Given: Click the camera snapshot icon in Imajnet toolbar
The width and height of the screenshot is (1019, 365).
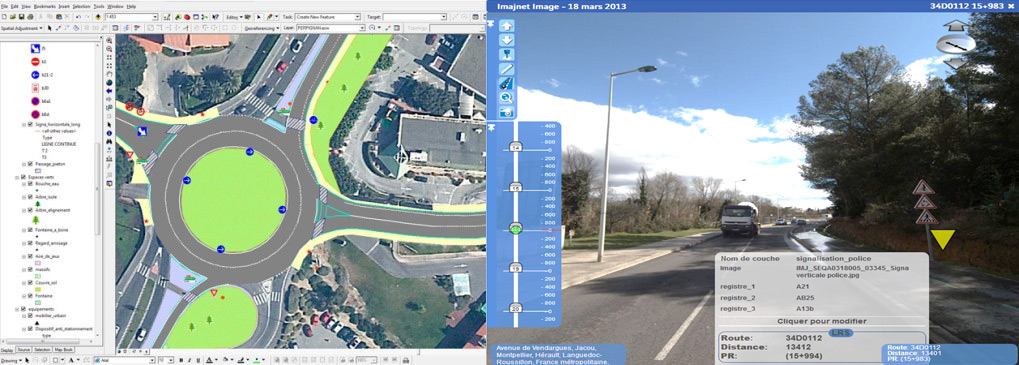Looking at the screenshot, I should (x=507, y=112).
